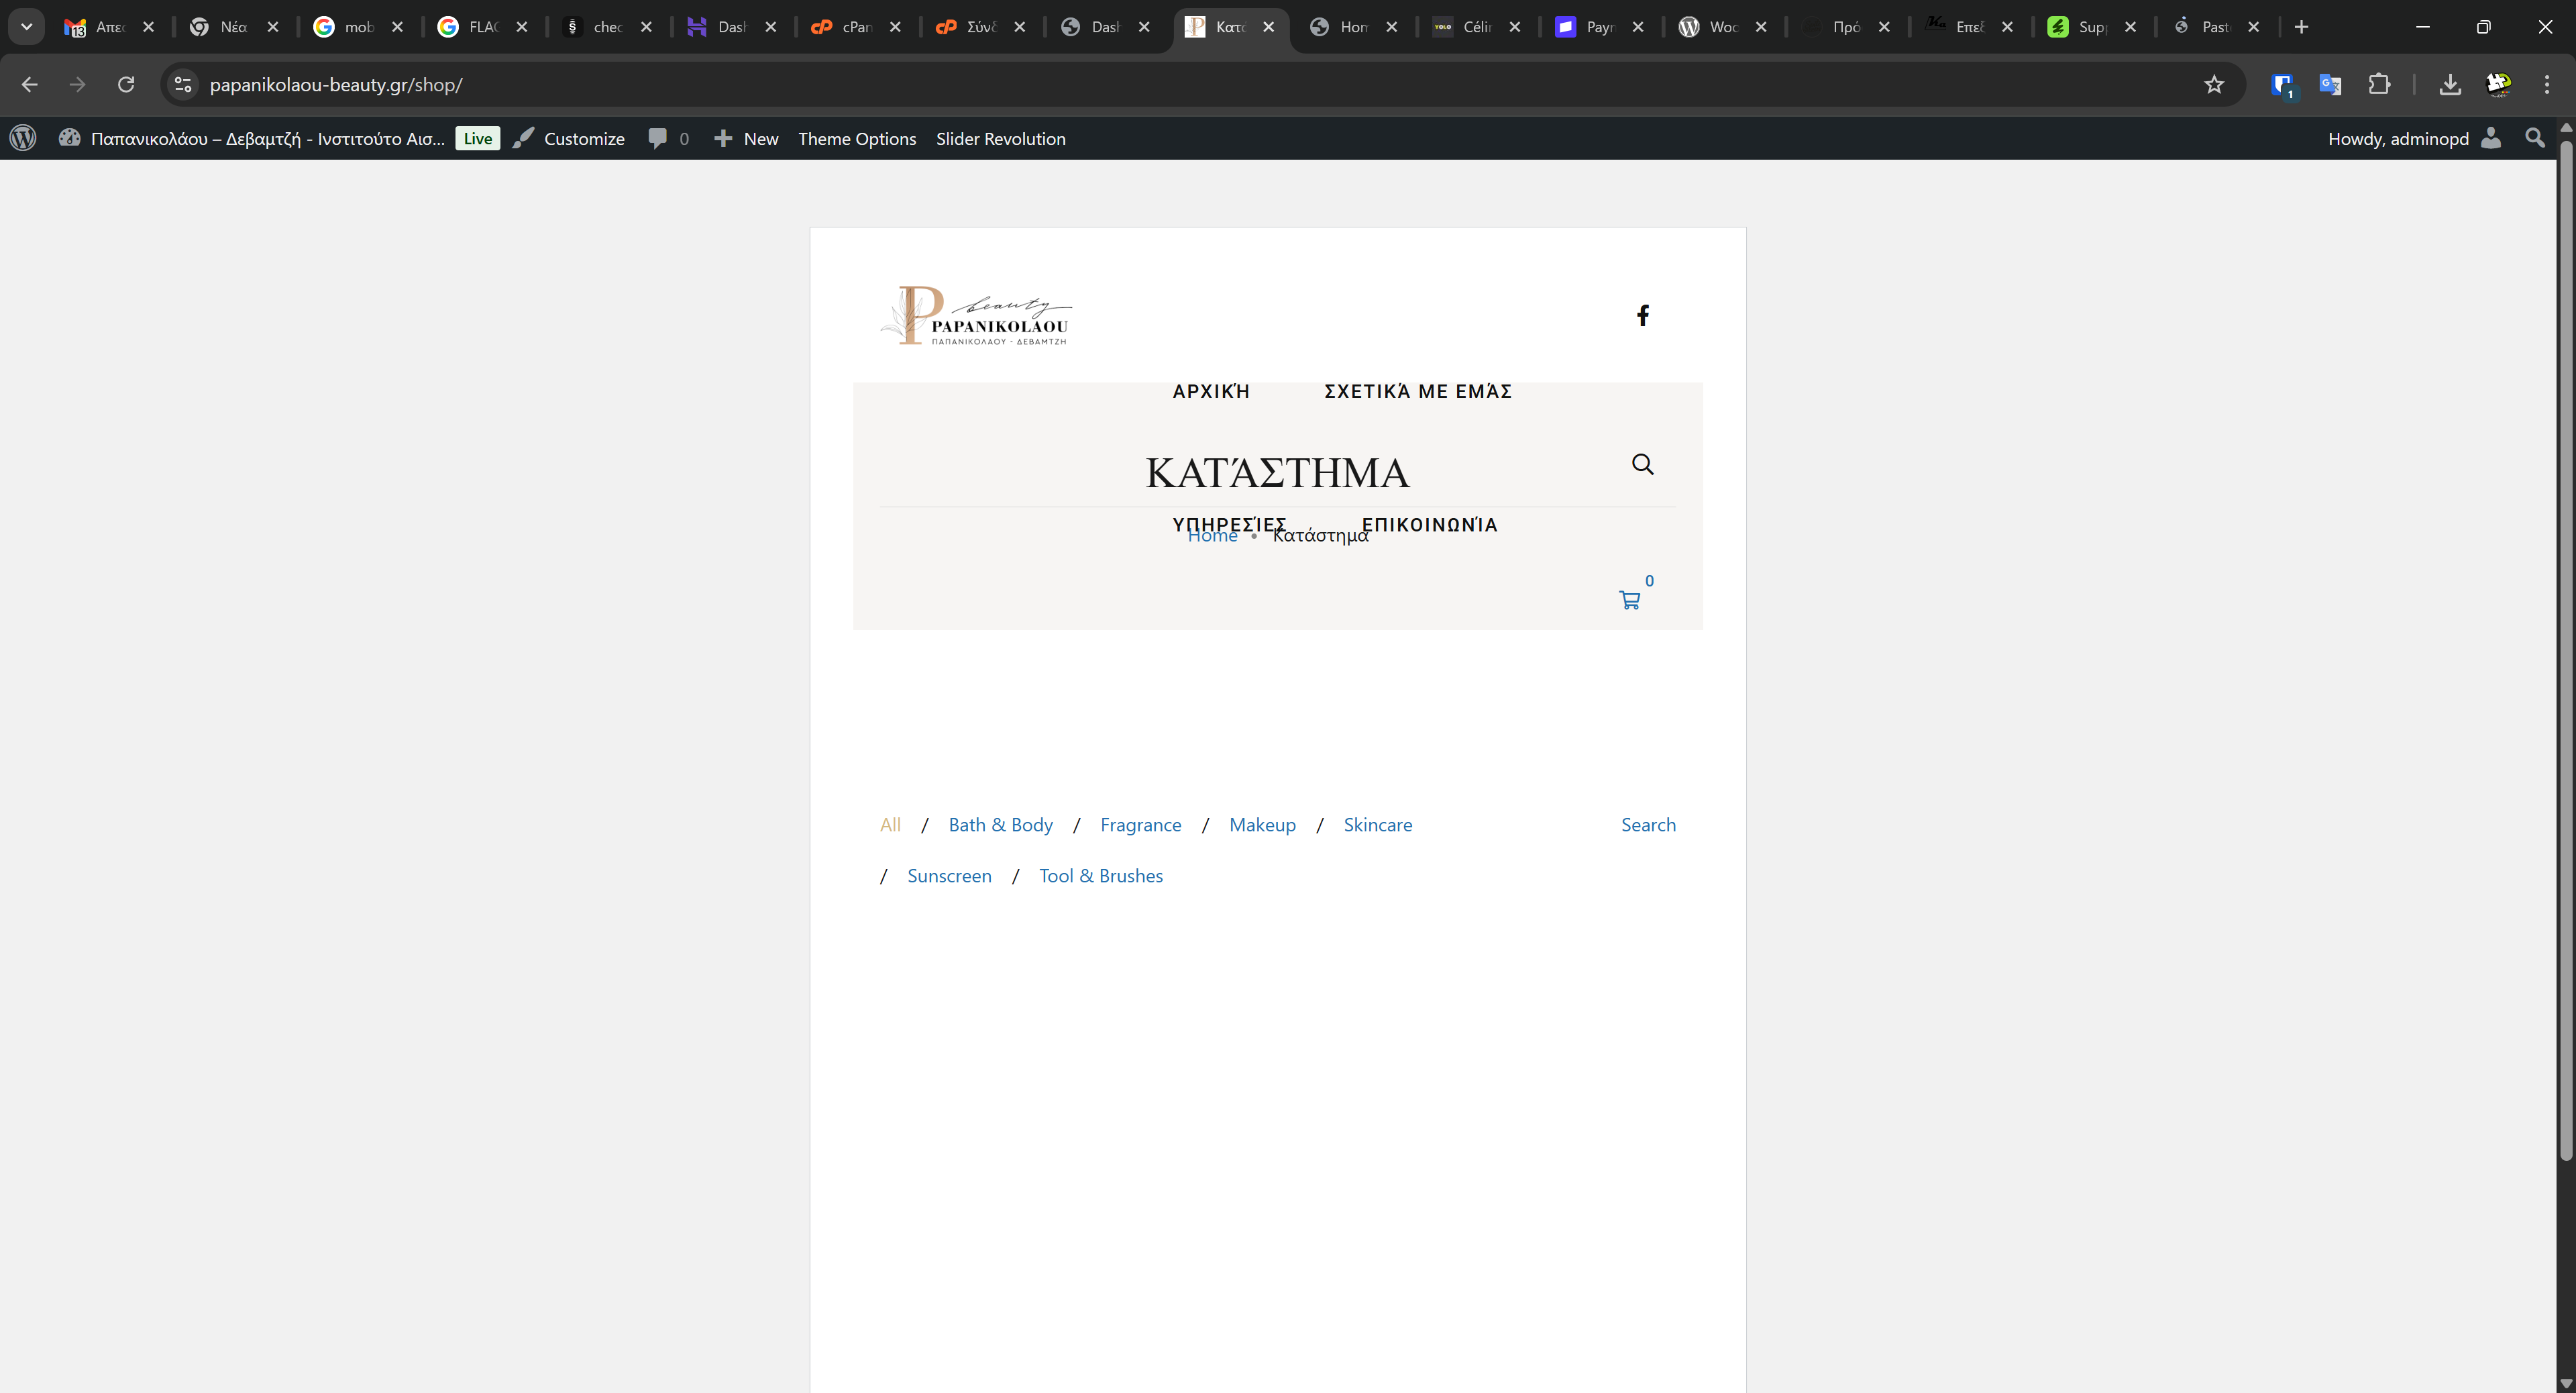
Task: Click the Facebook icon in site header
Action: tap(1642, 316)
